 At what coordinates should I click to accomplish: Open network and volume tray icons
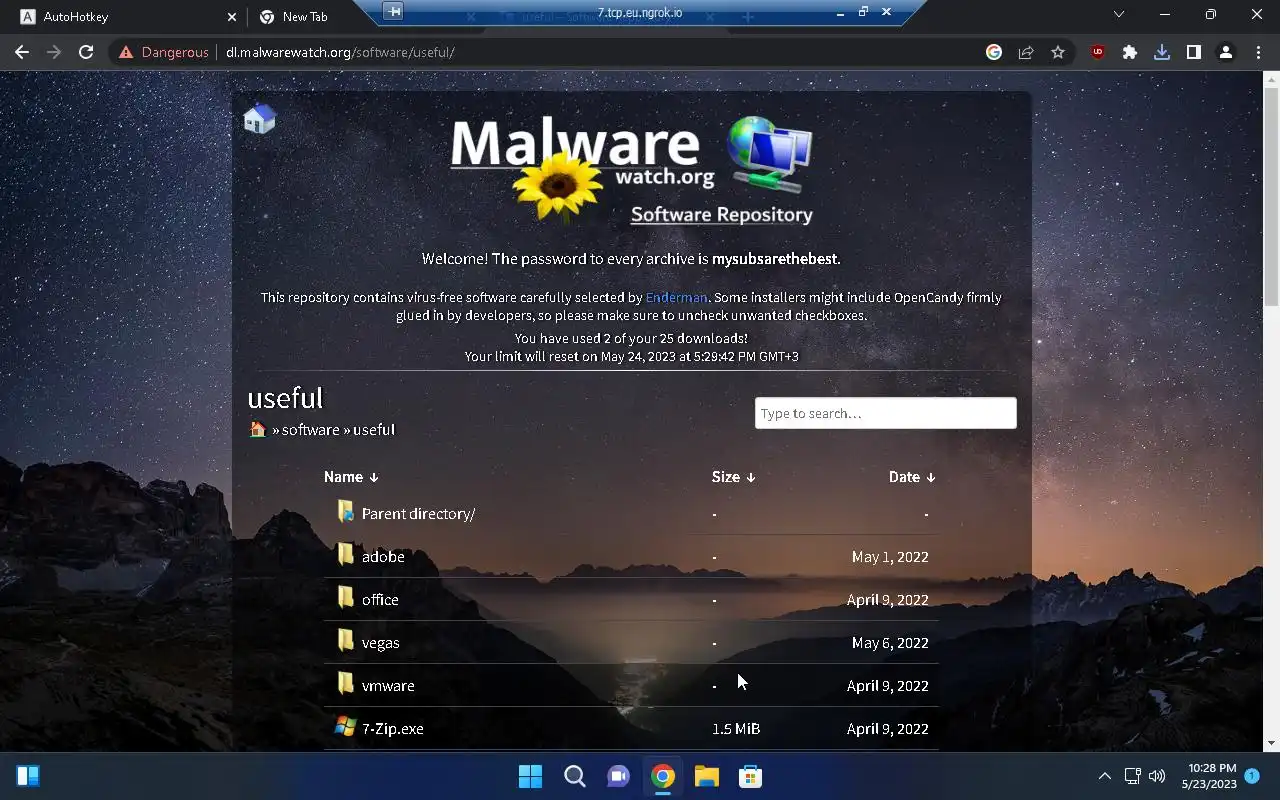pos(1144,776)
